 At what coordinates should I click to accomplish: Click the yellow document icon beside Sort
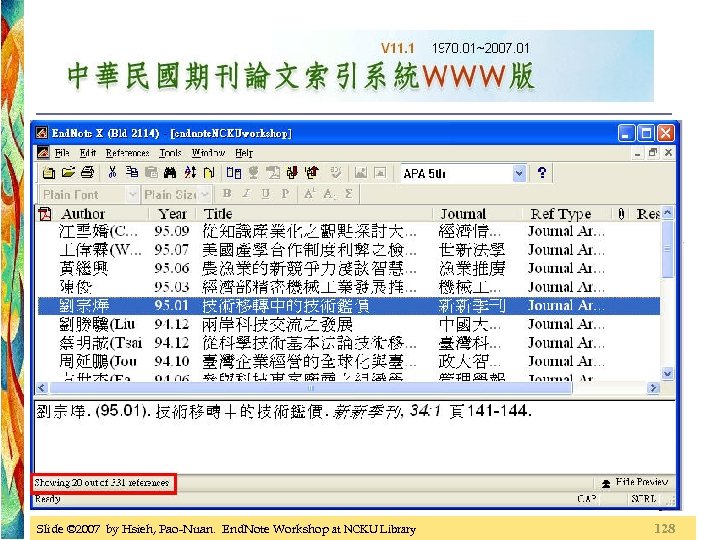click(x=209, y=173)
